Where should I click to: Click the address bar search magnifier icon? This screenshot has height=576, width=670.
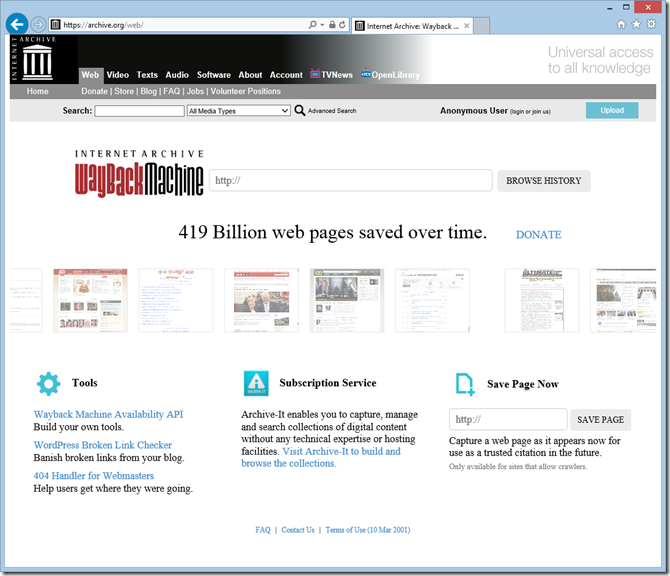tap(312, 25)
